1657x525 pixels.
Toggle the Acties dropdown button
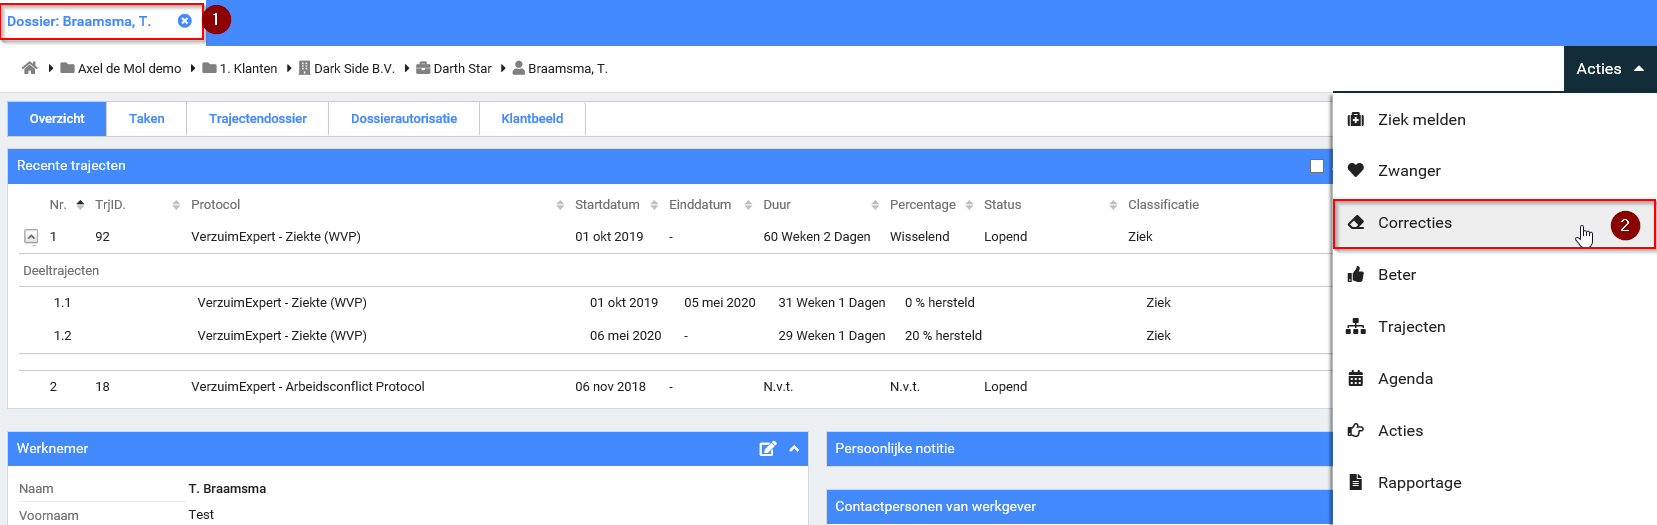tap(1609, 69)
